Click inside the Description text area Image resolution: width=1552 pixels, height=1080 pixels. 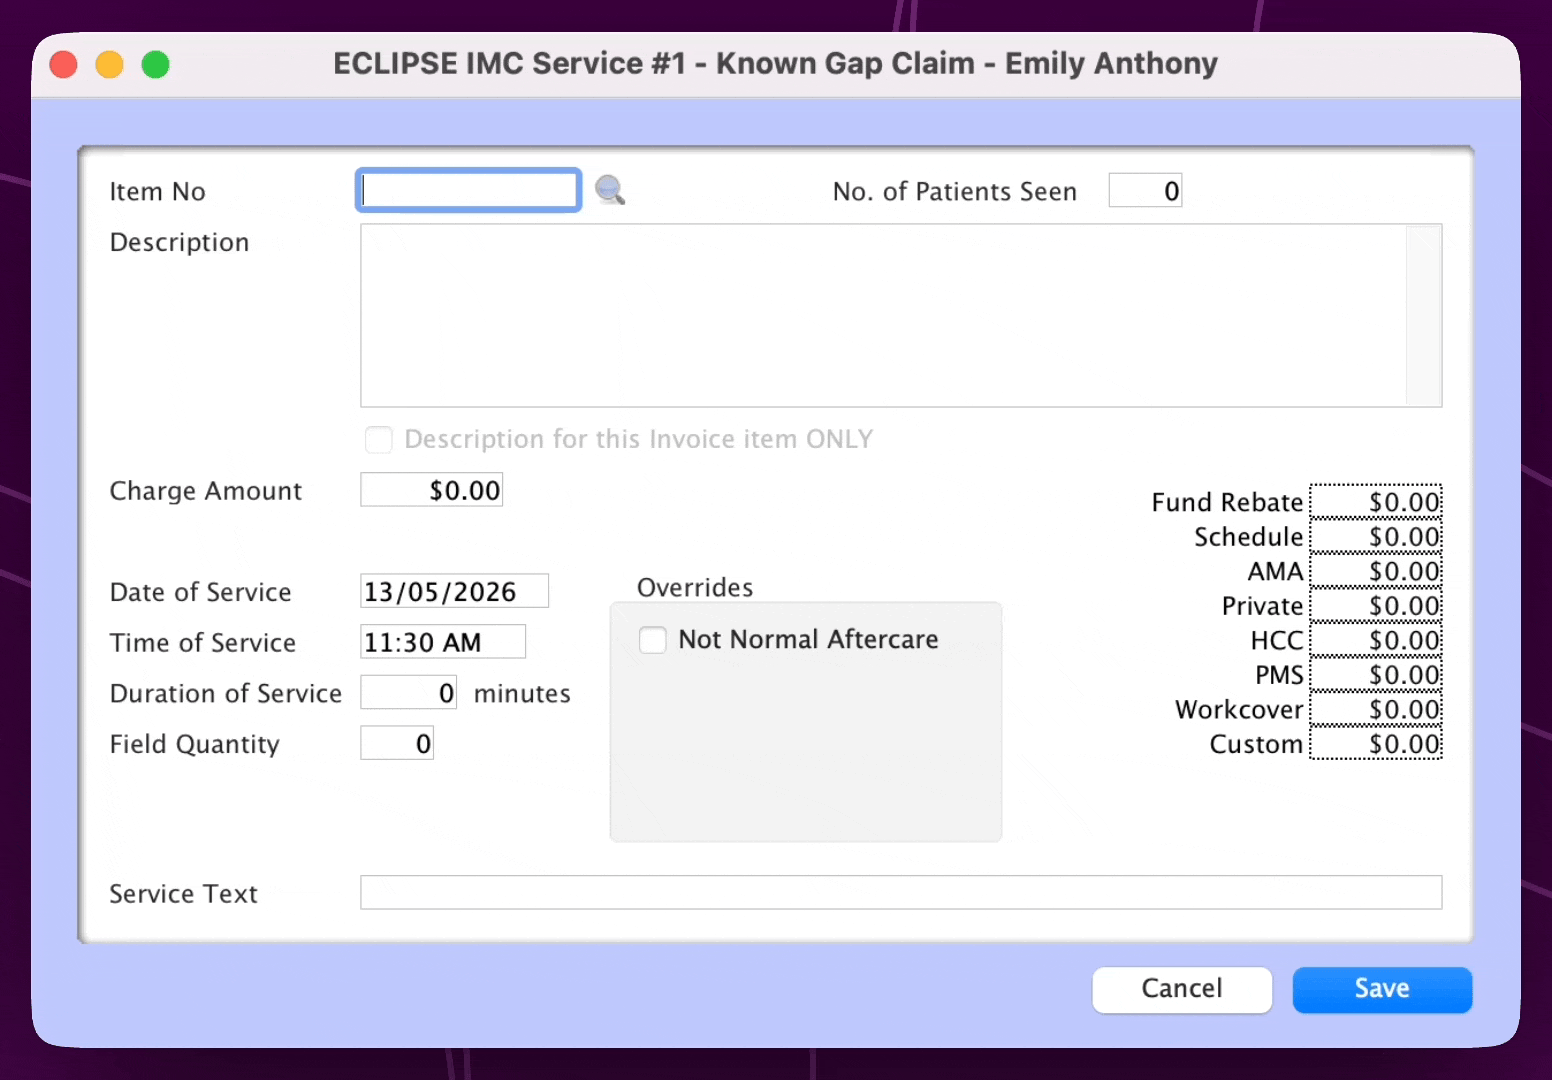pyautogui.click(x=883, y=315)
